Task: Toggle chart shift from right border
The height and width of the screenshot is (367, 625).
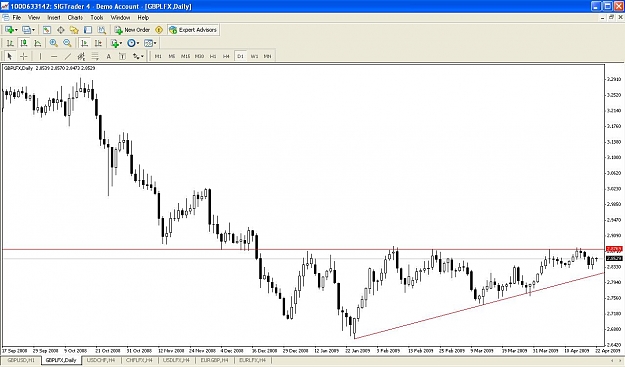Action: point(98,43)
